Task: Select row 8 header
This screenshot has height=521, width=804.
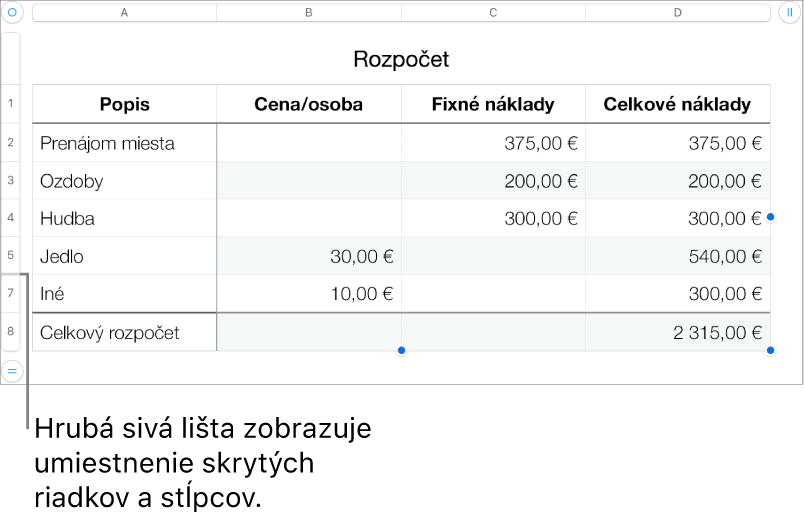Action: pyautogui.click(x=11, y=331)
